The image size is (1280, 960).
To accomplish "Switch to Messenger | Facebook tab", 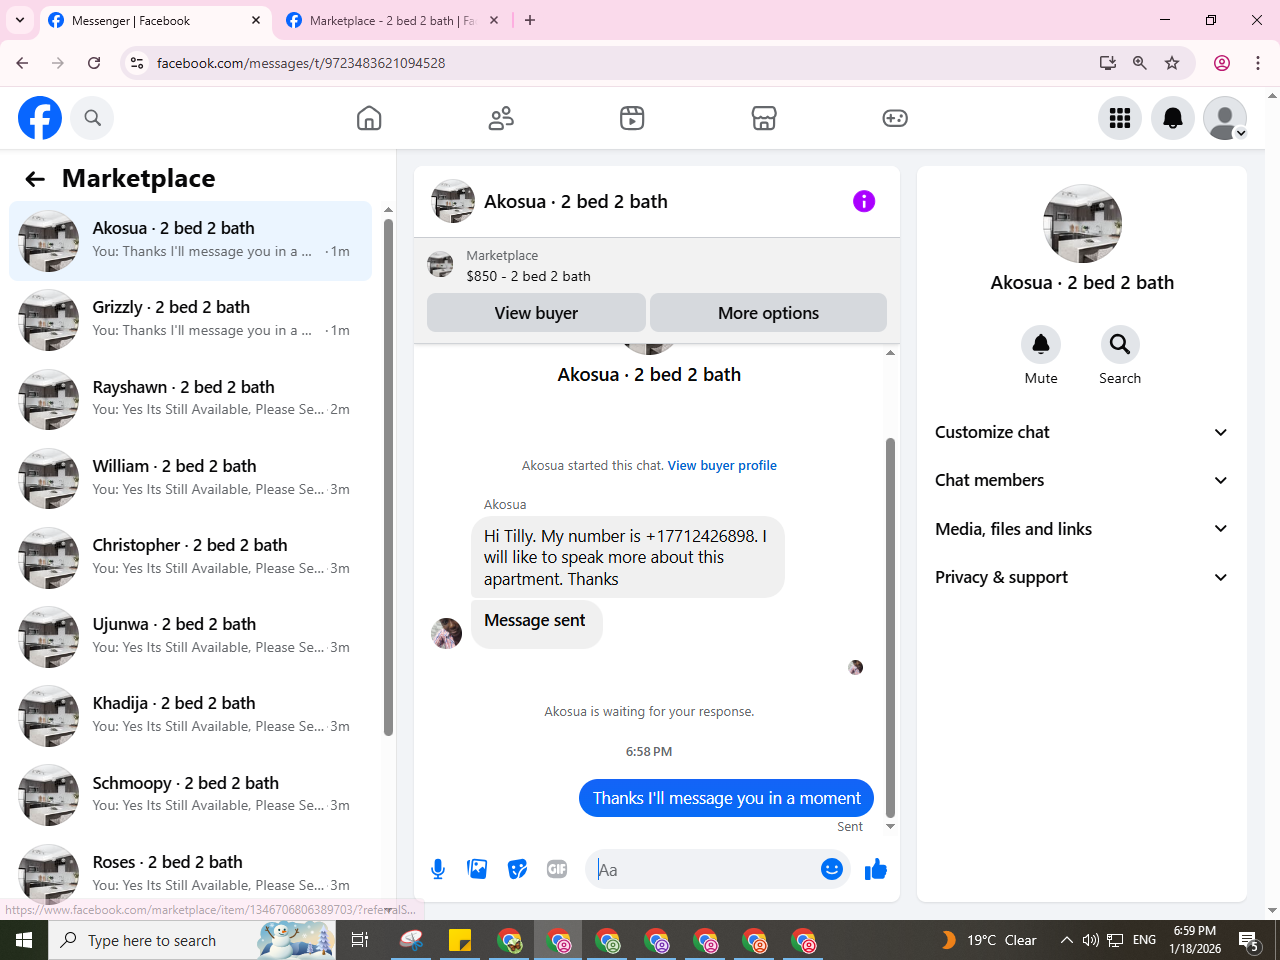I will pos(155,20).
